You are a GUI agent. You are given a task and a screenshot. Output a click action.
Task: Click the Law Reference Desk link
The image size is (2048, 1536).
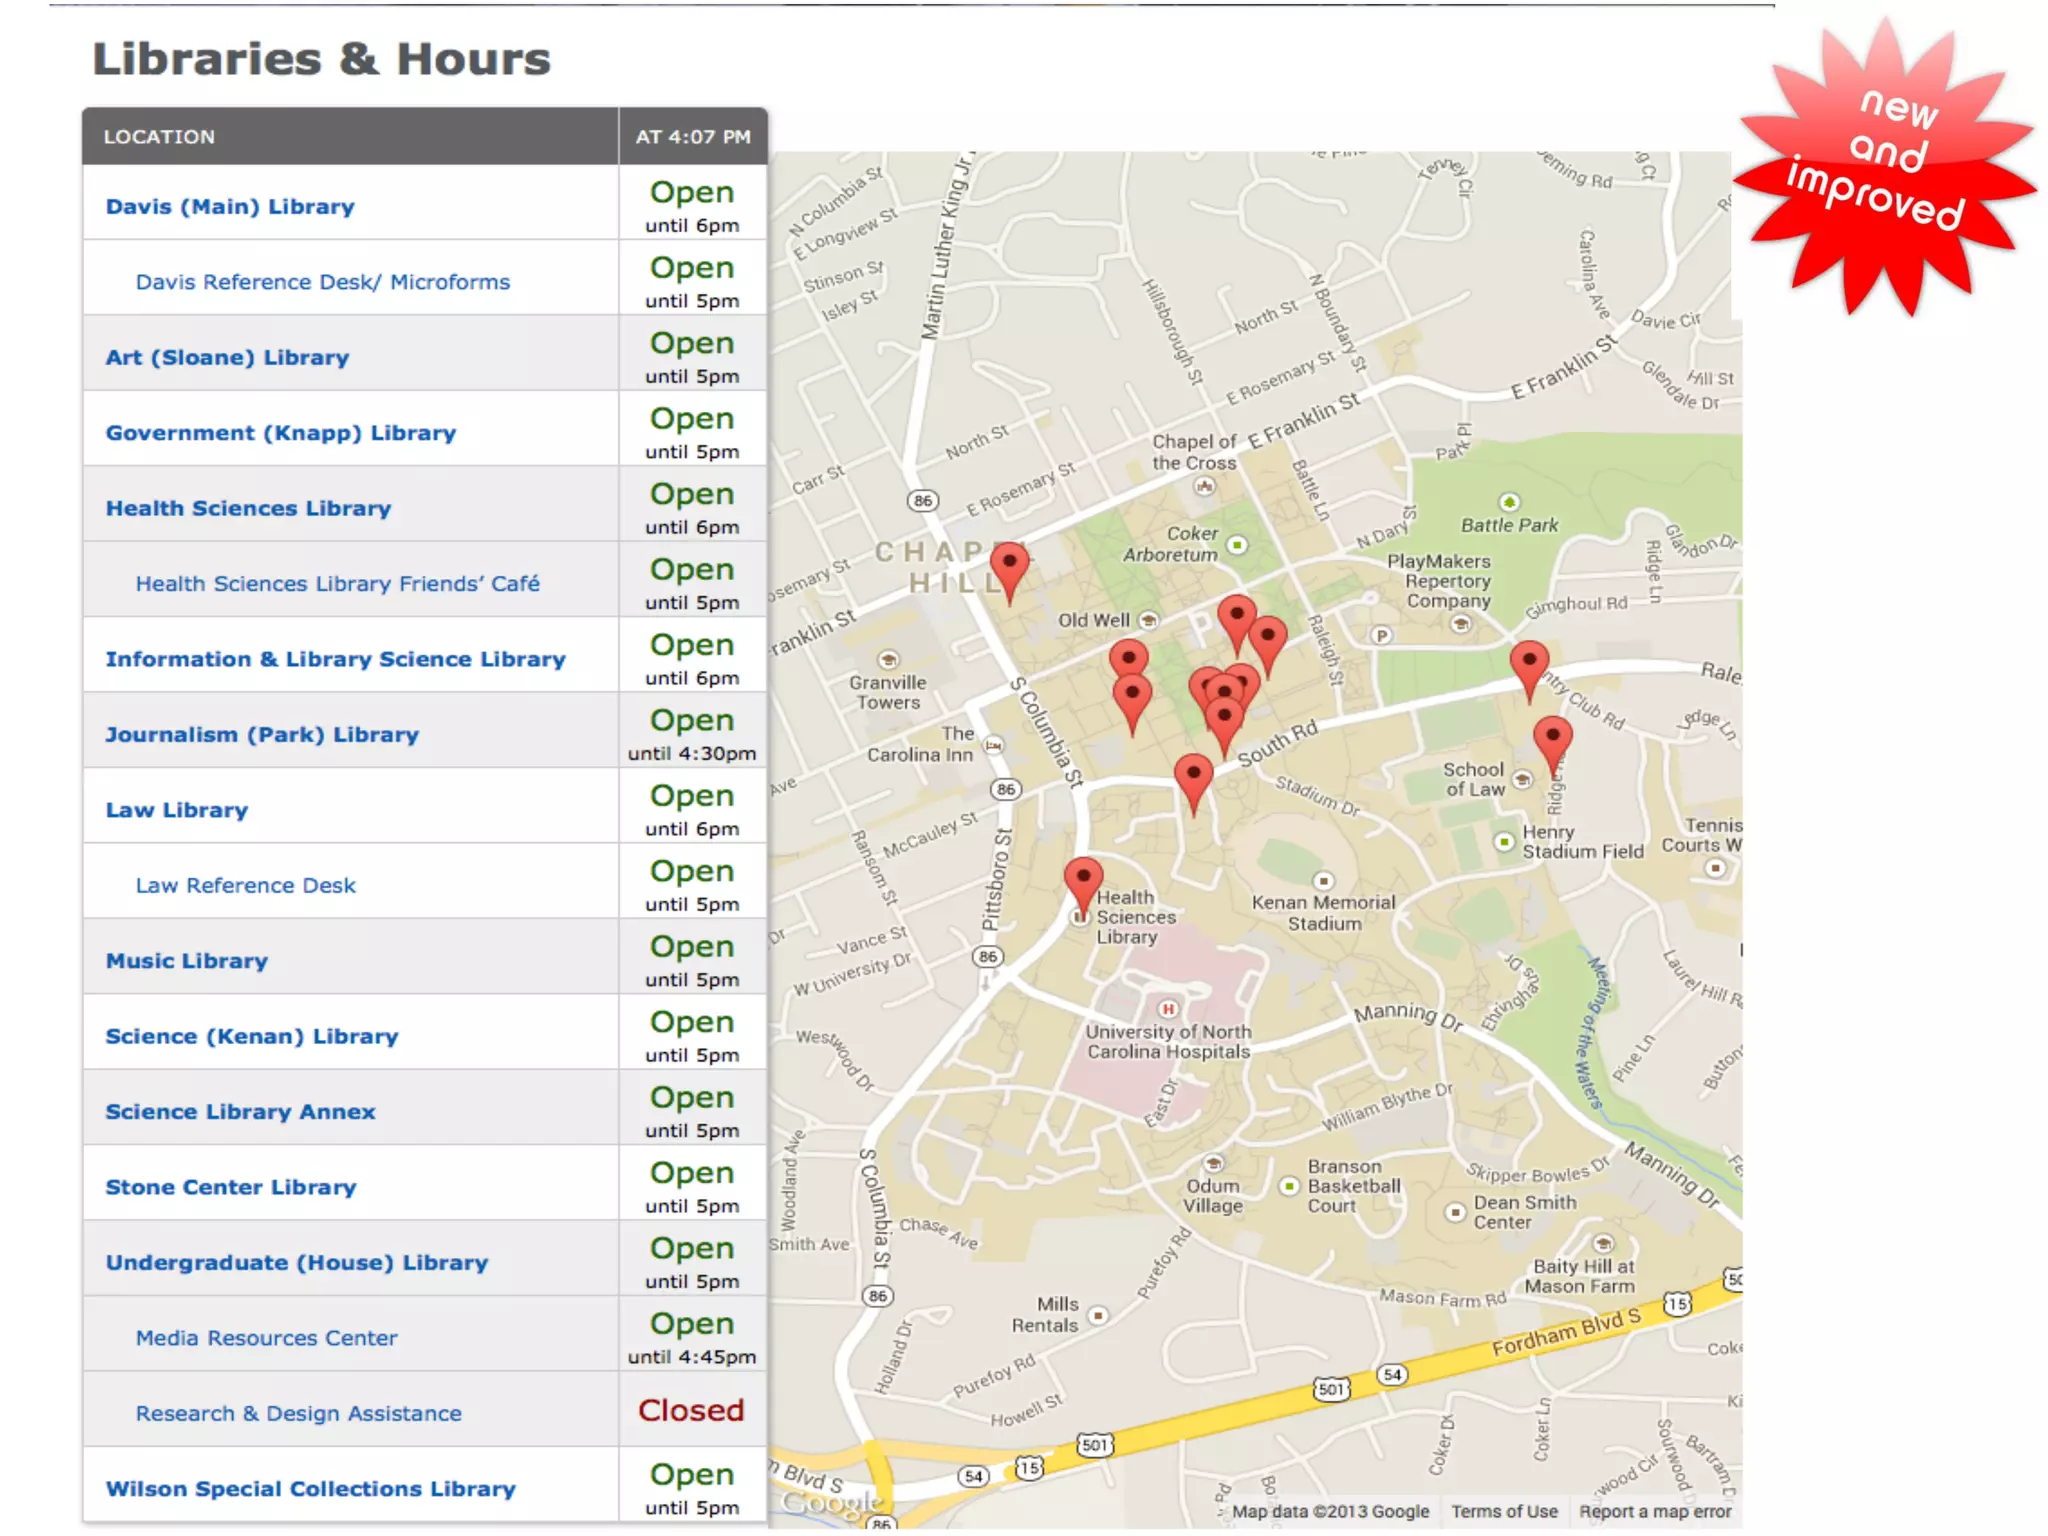click(x=245, y=886)
